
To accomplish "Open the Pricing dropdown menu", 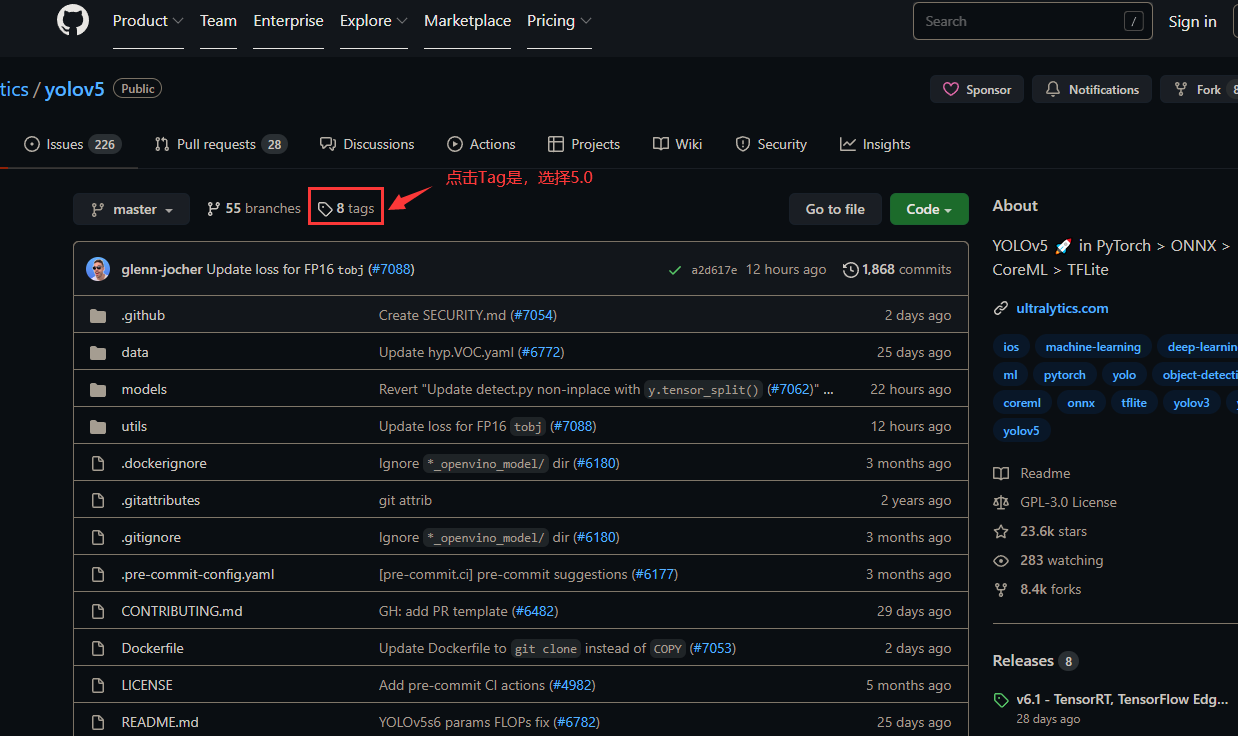I will [559, 21].
